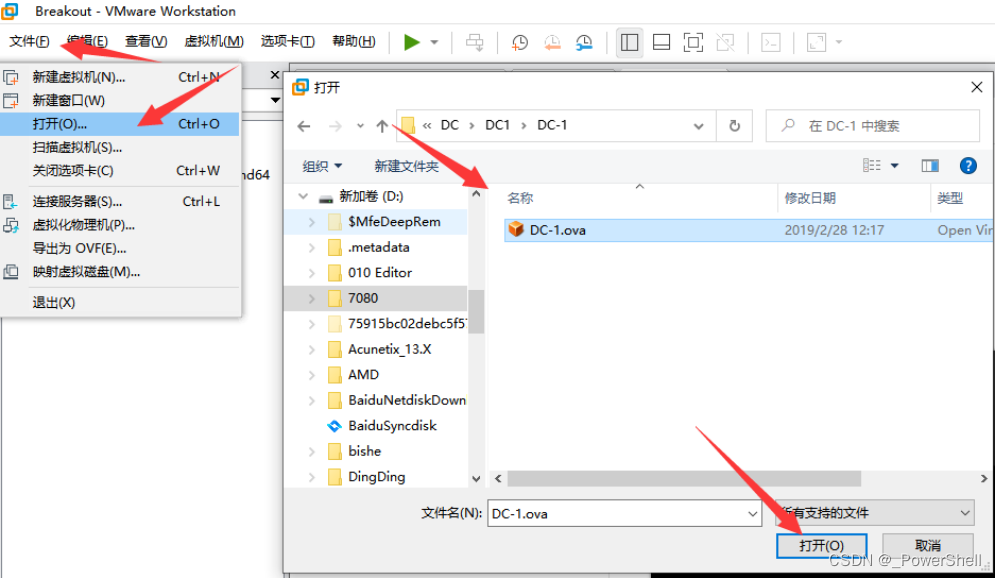Select the .metadata folder in tree

379,247
